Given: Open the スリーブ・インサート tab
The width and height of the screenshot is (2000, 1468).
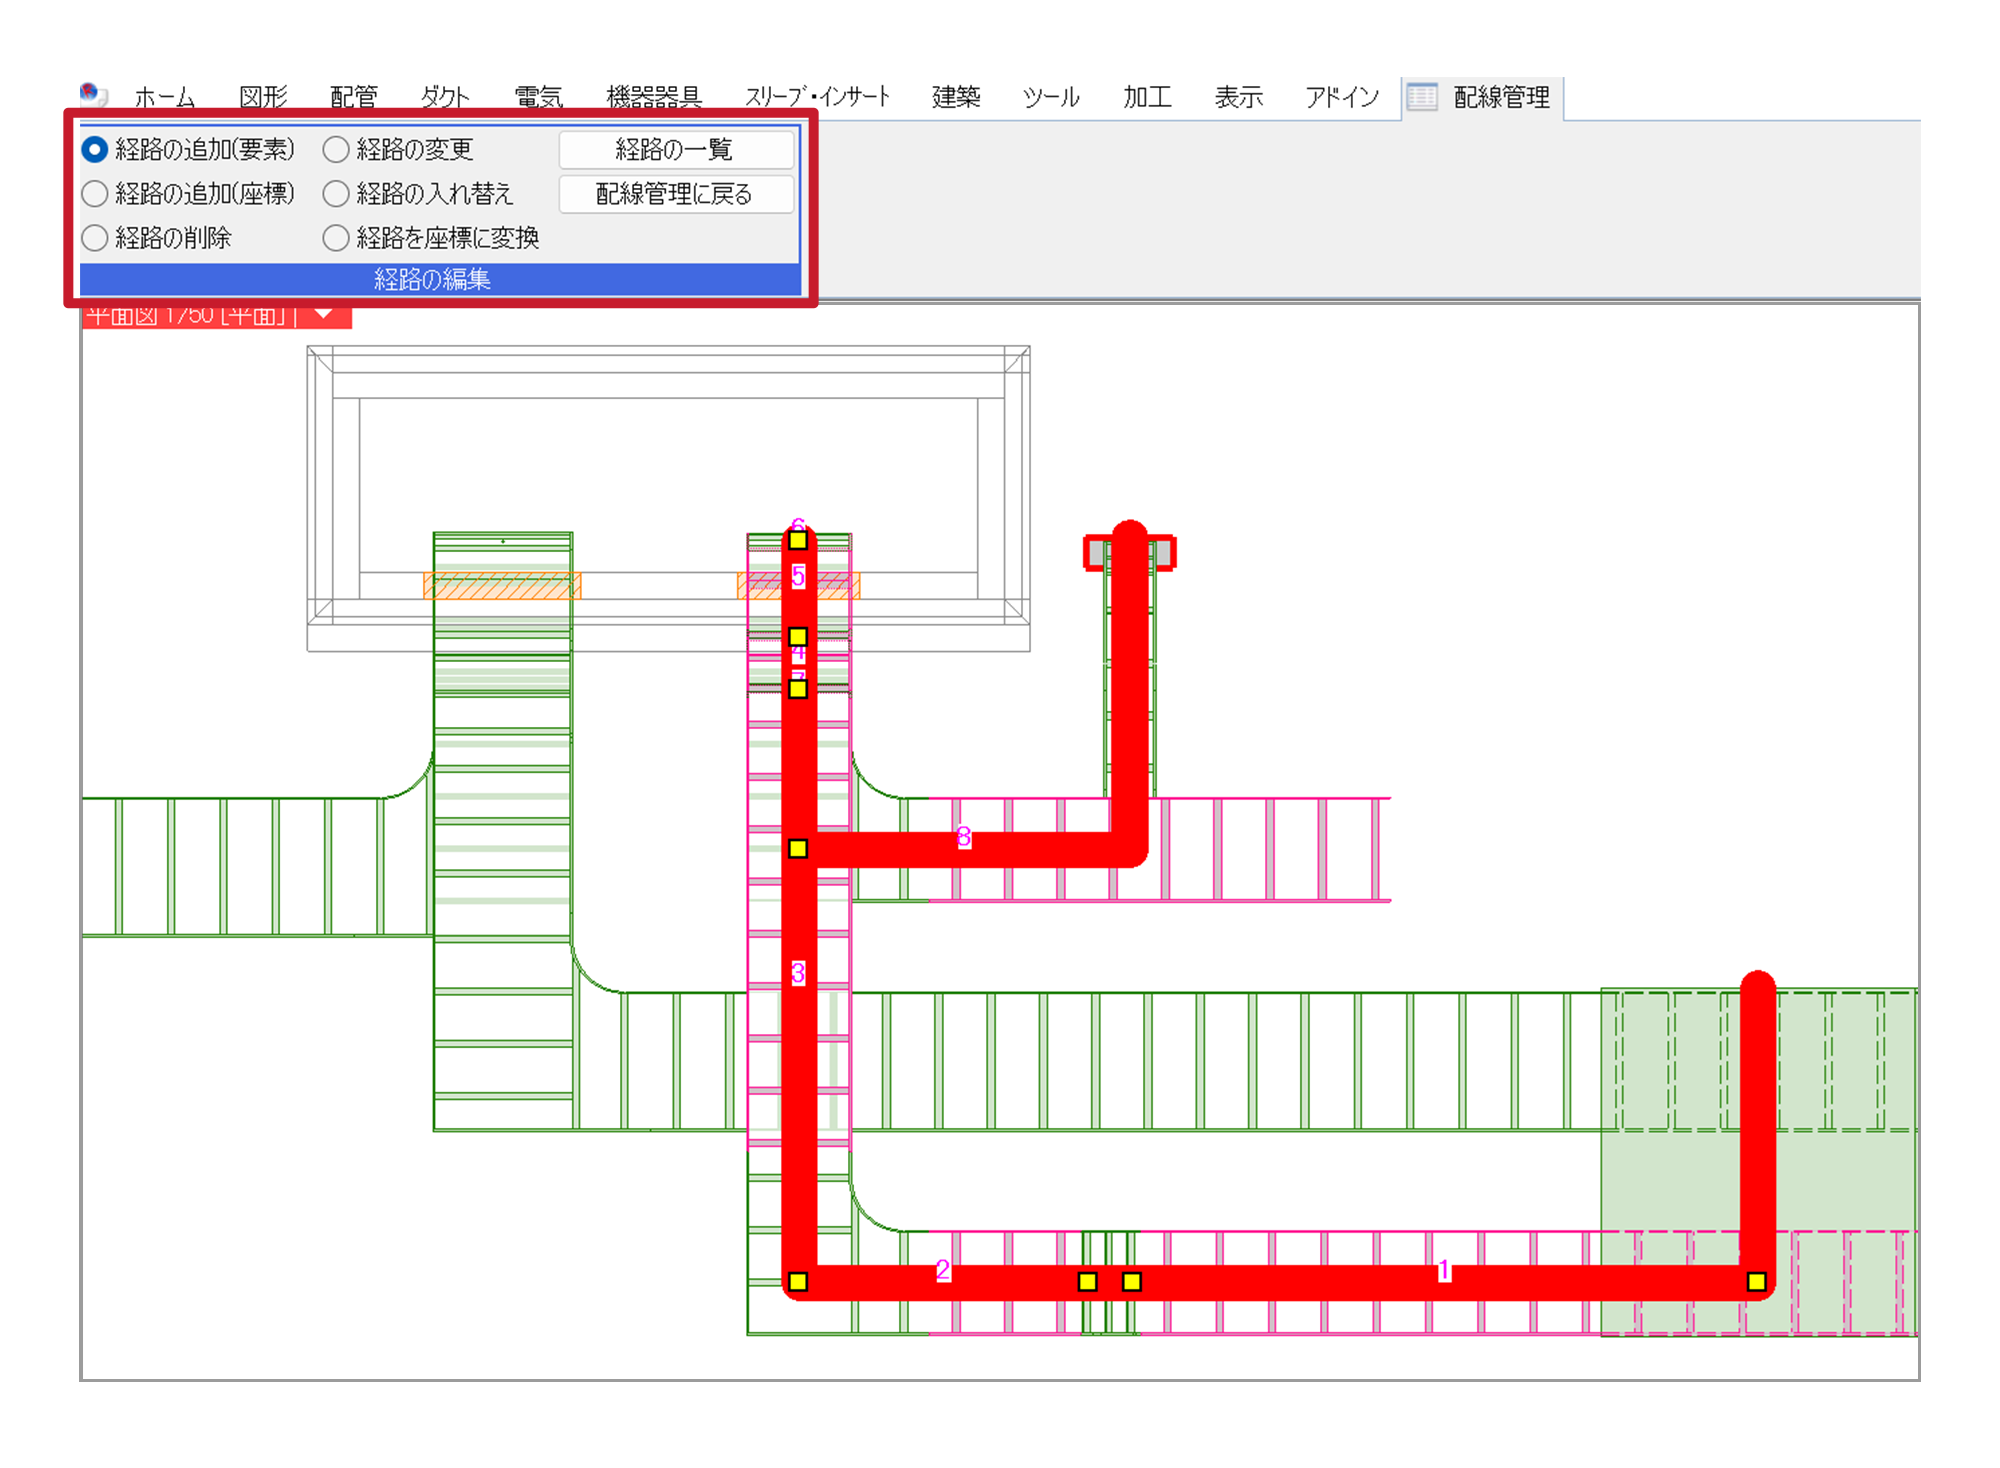Looking at the screenshot, I should [817, 97].
